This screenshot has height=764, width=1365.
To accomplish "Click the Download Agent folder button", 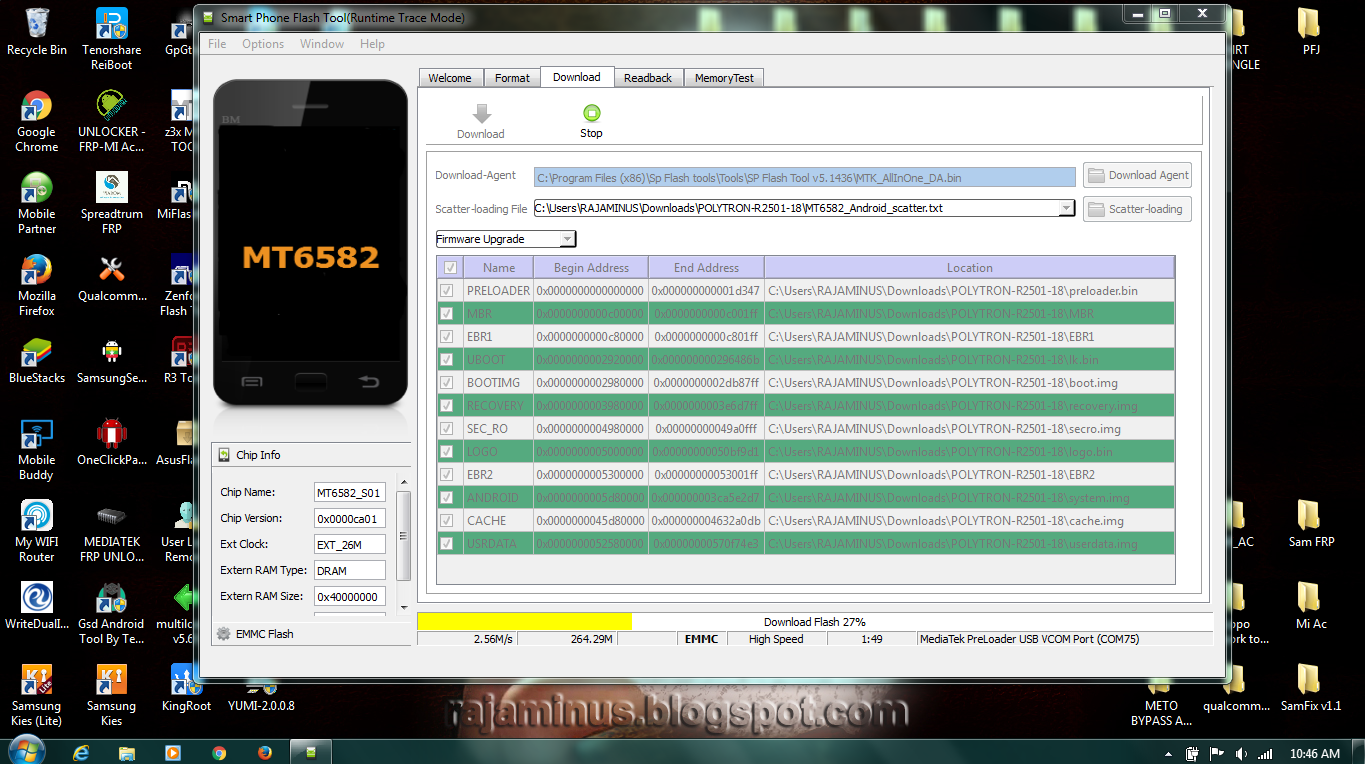I will (1137, 175).
